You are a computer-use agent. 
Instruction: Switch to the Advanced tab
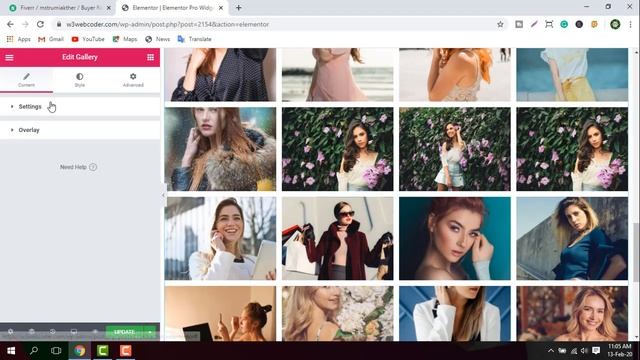point(133,80)
